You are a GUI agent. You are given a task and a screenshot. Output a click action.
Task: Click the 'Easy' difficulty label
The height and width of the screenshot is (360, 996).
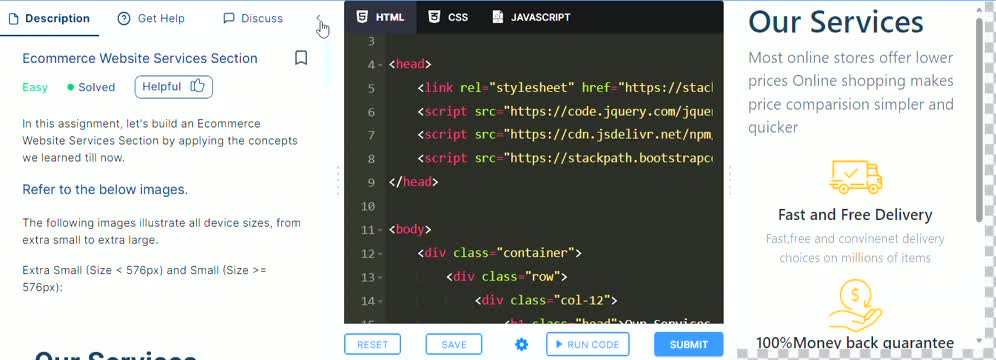[x=35, y=87]
